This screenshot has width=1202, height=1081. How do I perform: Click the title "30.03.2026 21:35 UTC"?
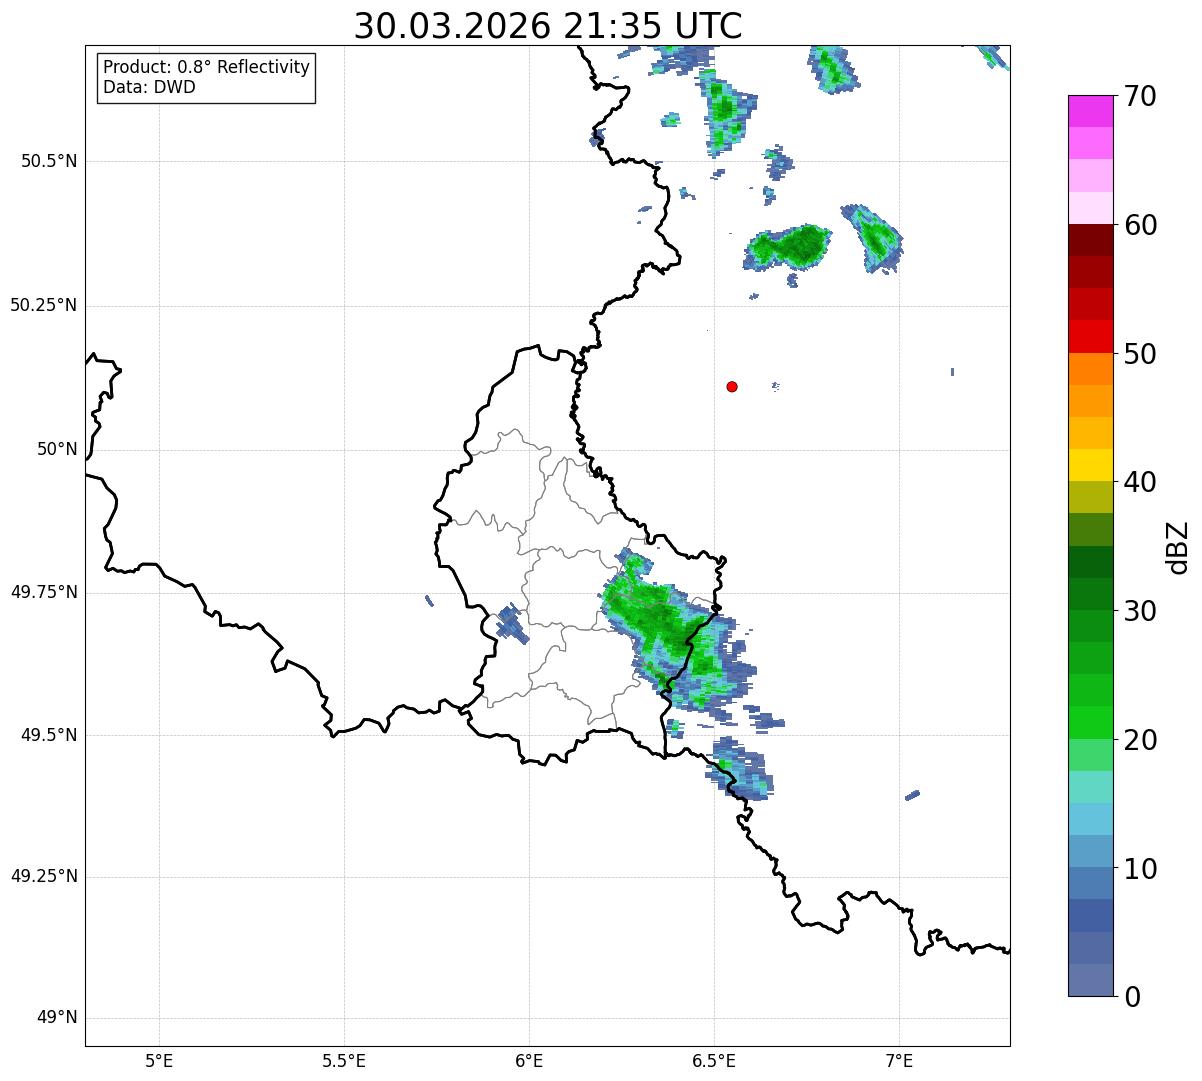coord(548,25)
